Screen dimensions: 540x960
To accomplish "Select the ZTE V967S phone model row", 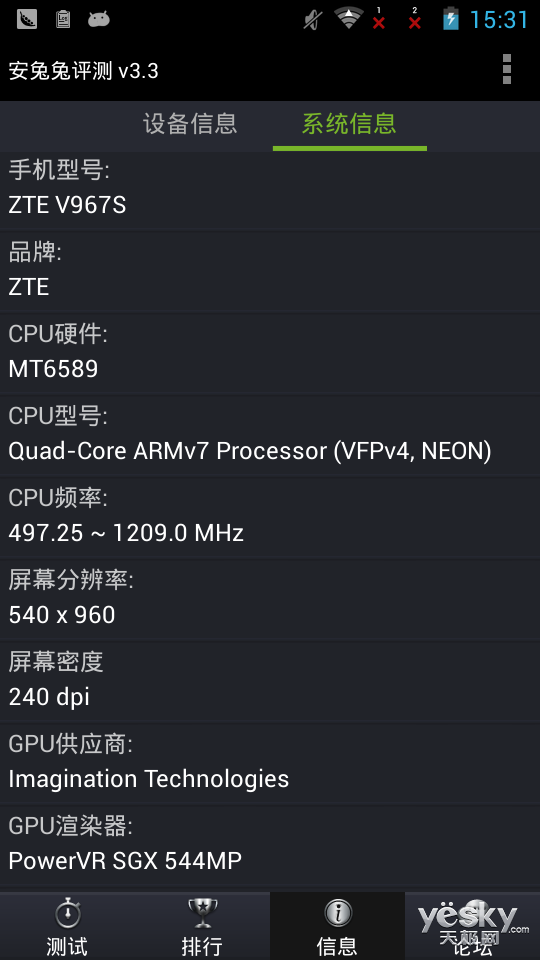I will coord(270,189).
